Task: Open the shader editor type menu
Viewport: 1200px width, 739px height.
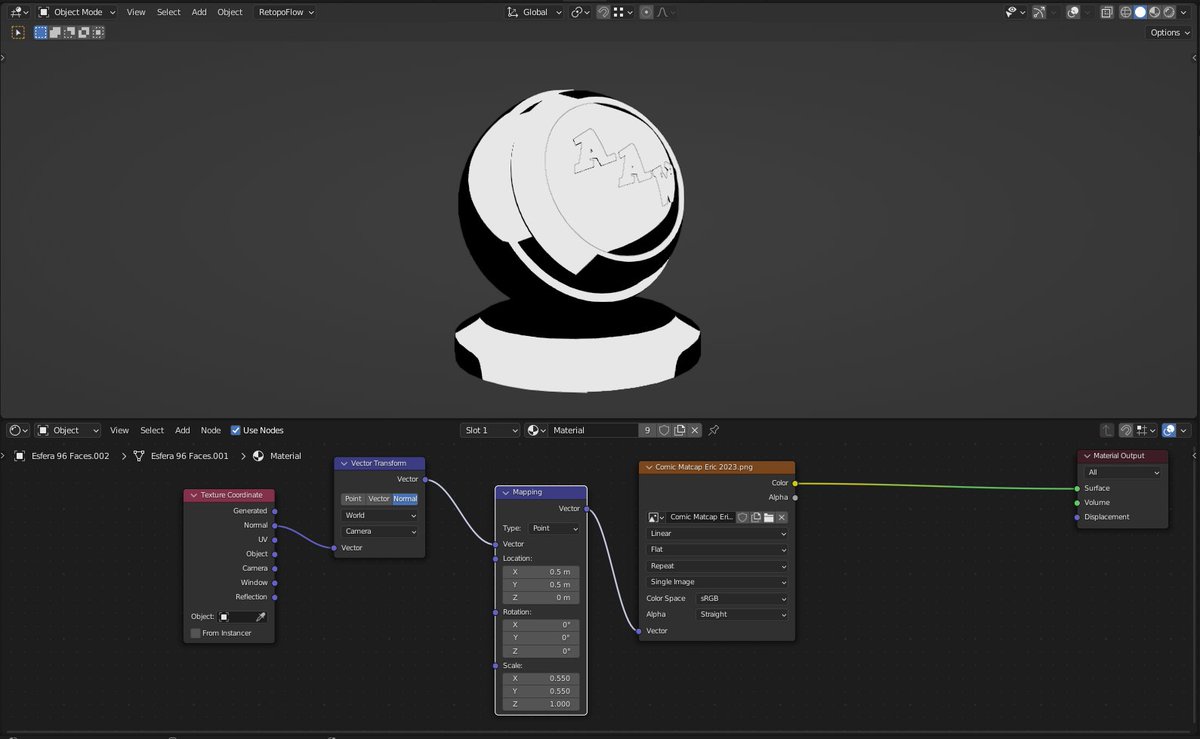Action: (18, 430)
